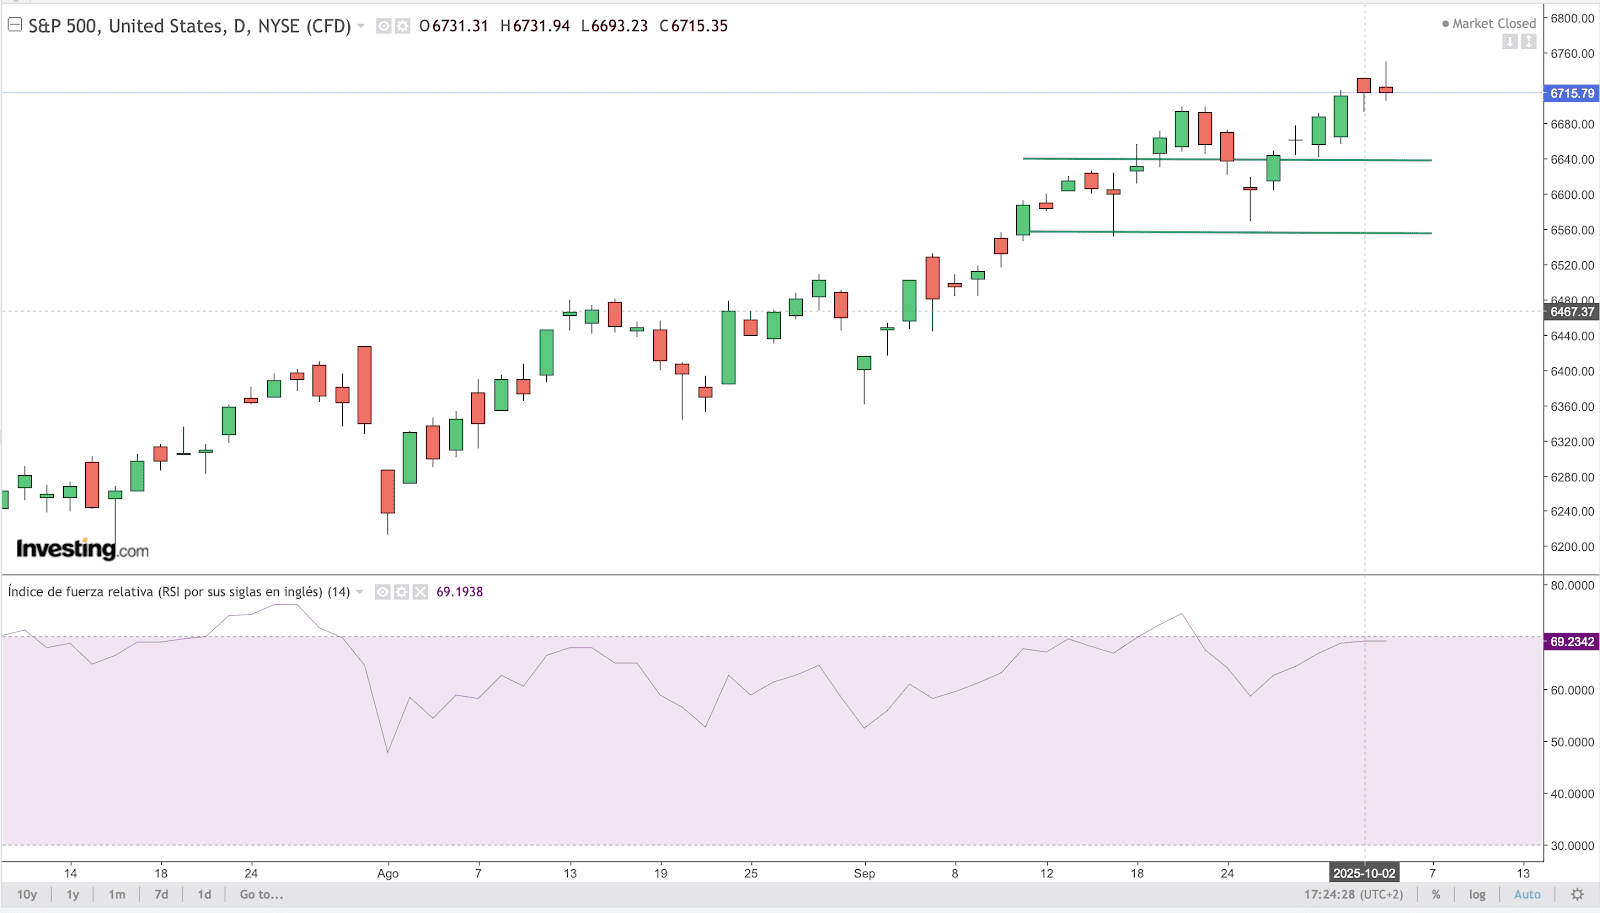Image resolution: width=1600 pixels, height=913 pixels.
Task: Select the 1d timeframe
Action: (x=204, y=895)
